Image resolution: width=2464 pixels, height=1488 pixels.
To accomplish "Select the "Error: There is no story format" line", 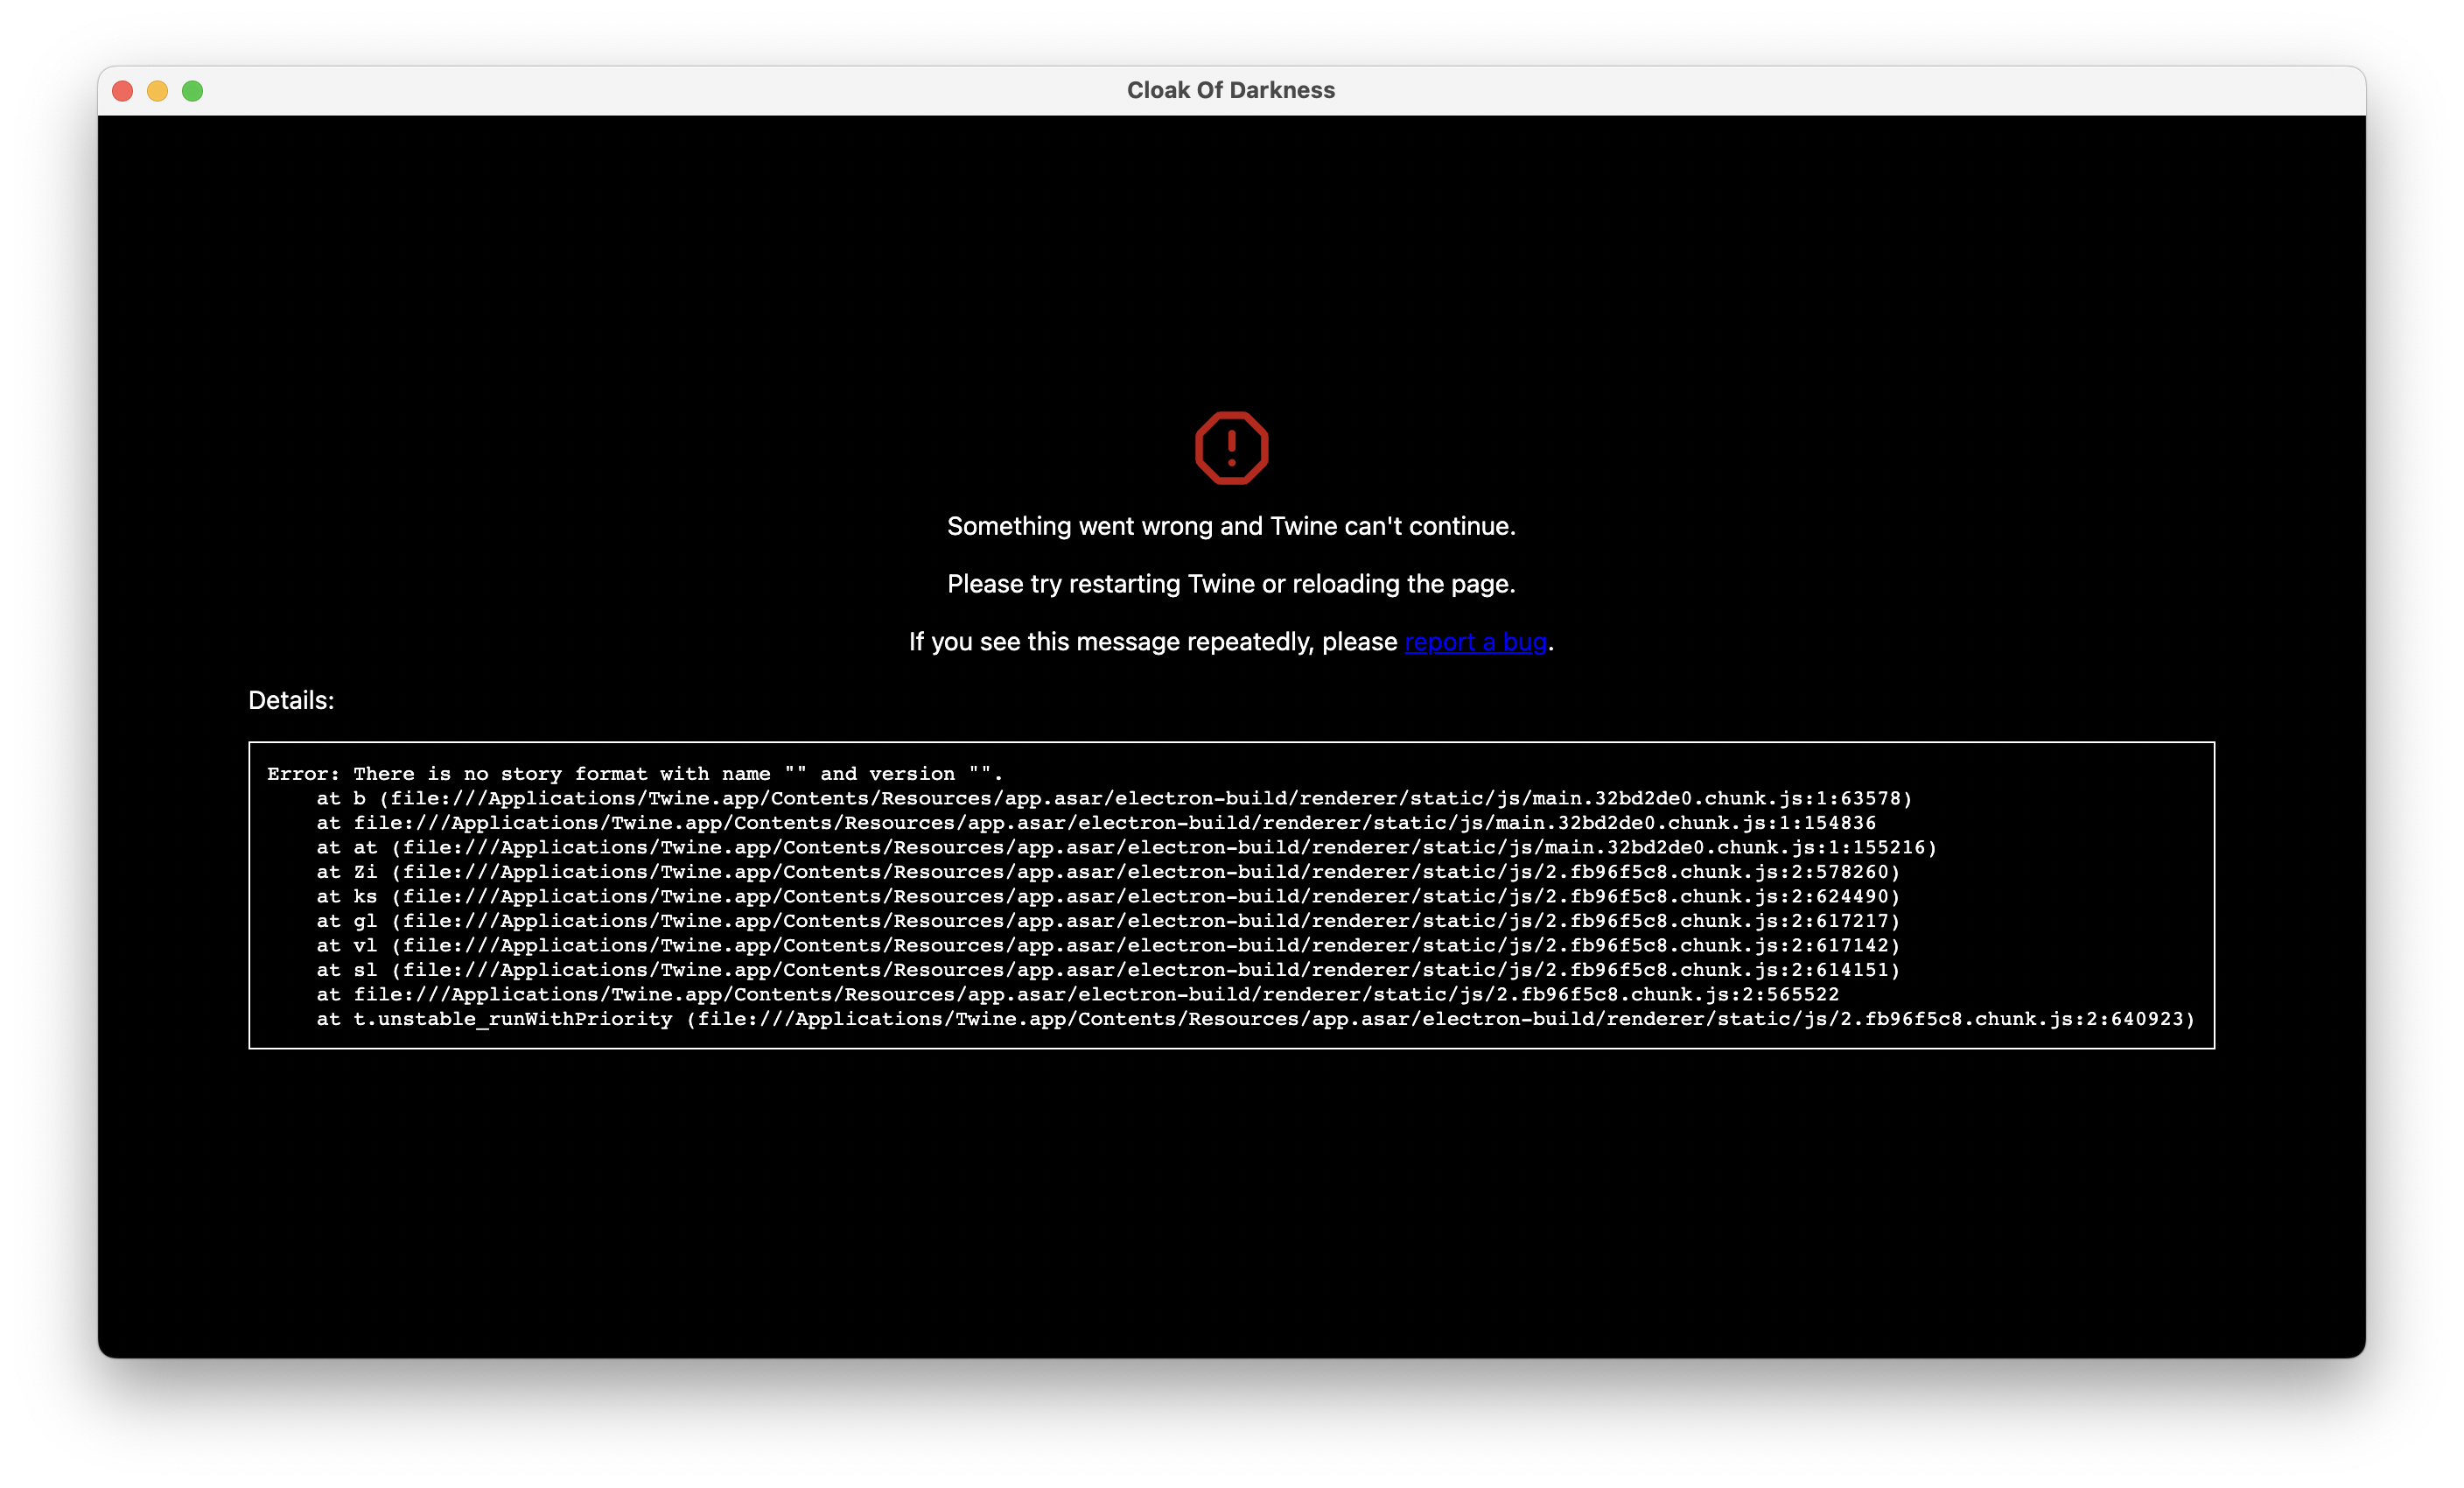I will pos(634,773).
